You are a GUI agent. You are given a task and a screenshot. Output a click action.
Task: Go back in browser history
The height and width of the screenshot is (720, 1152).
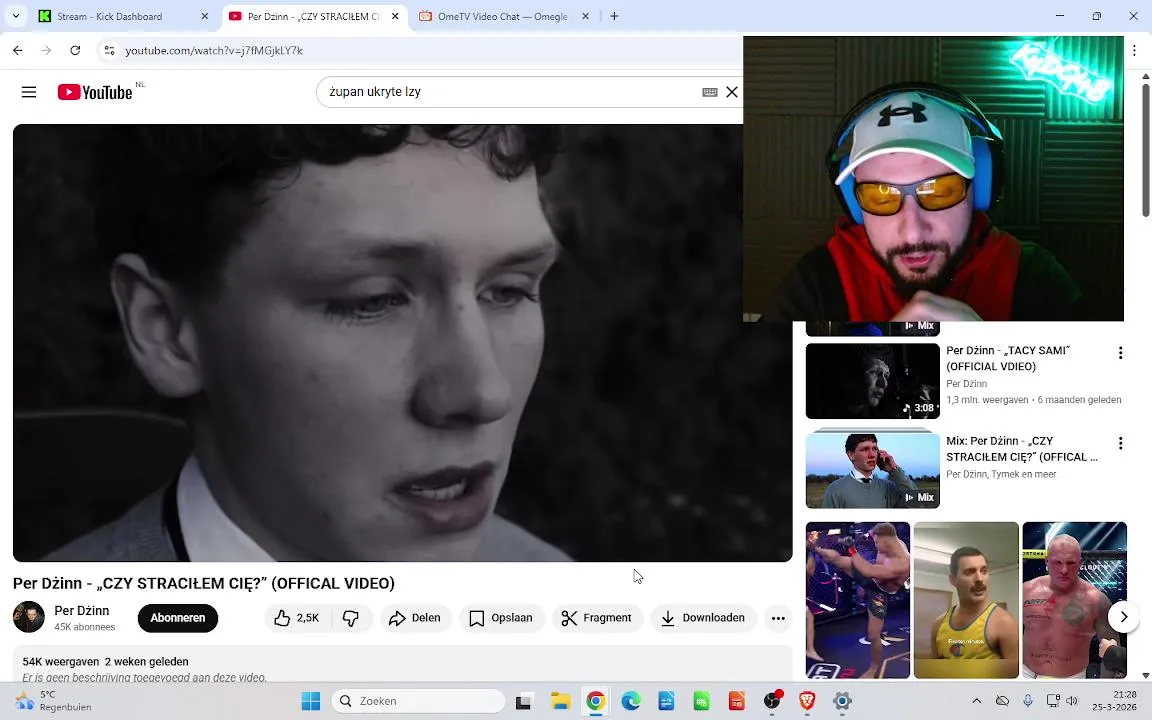click(18, 50)
